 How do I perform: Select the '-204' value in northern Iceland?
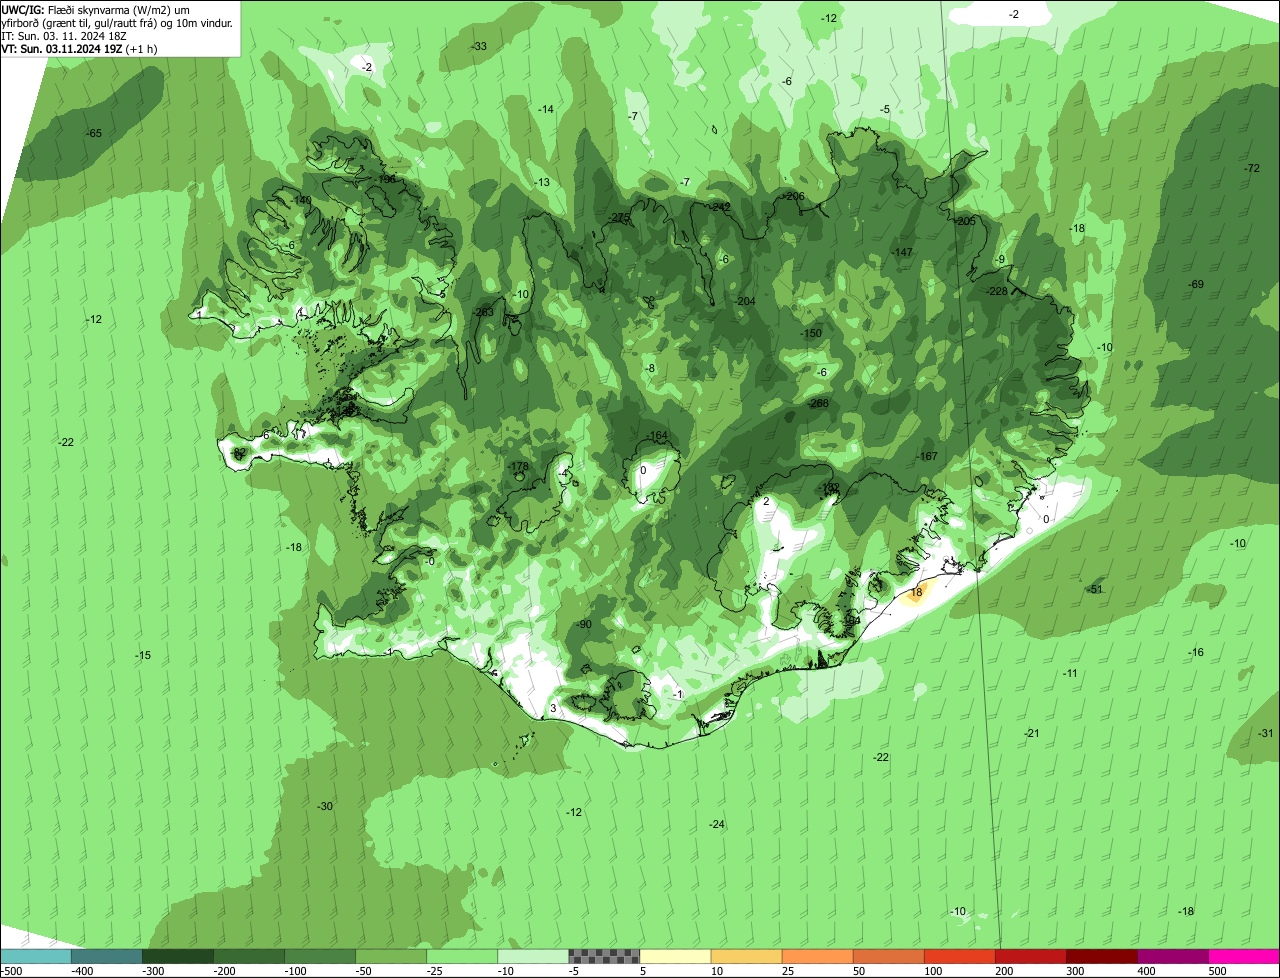coord(744,301)
